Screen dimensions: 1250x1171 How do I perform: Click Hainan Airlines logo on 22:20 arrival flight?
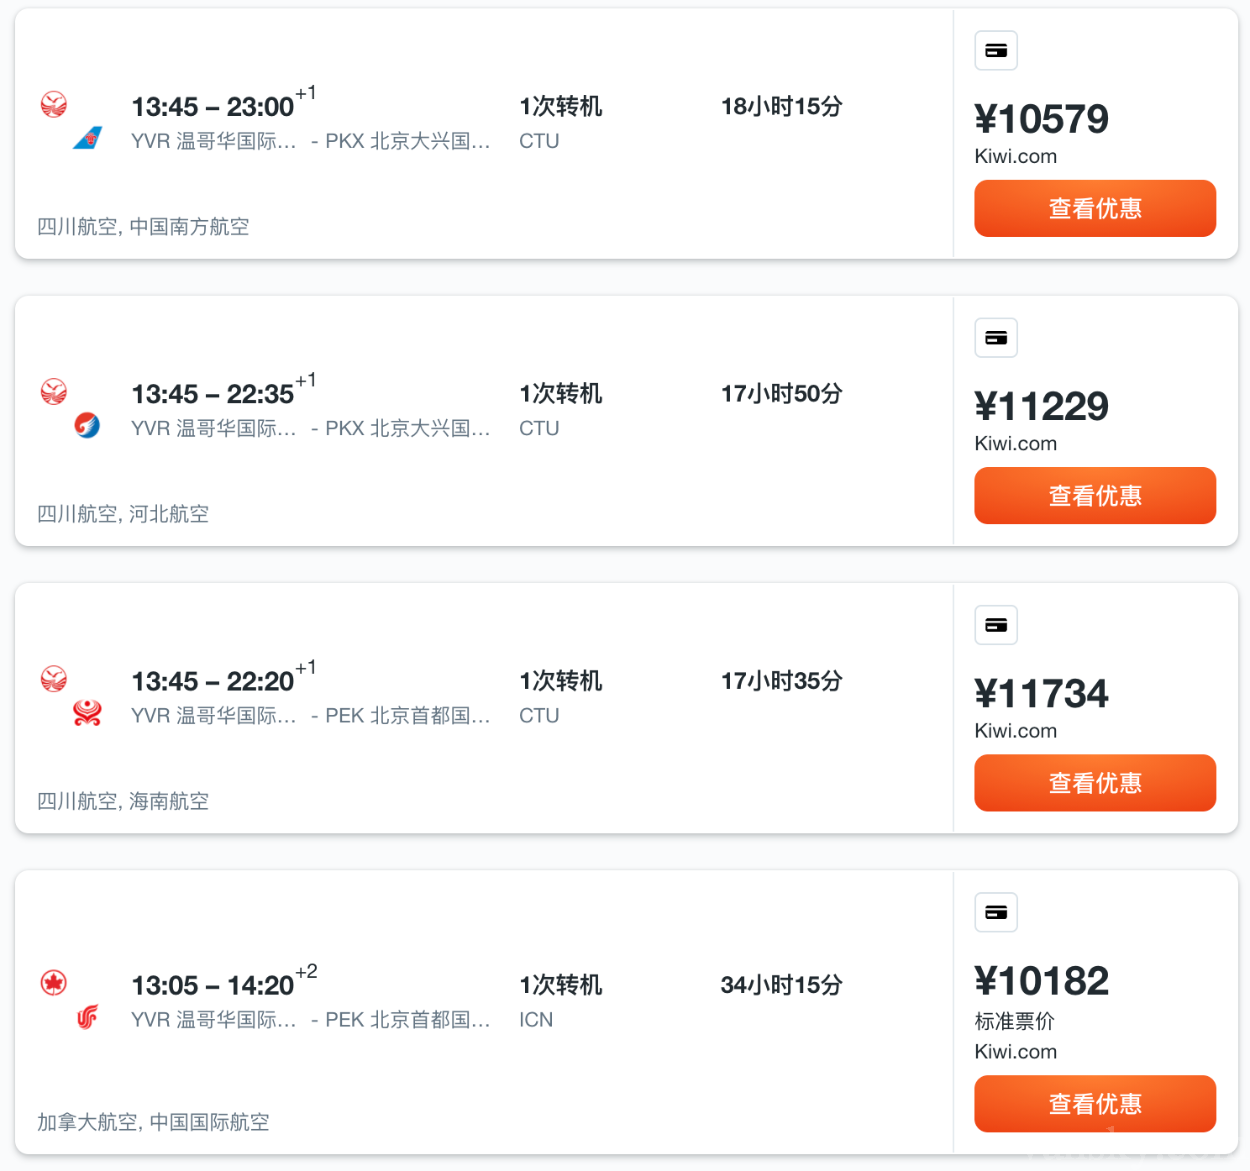(88, 713)
